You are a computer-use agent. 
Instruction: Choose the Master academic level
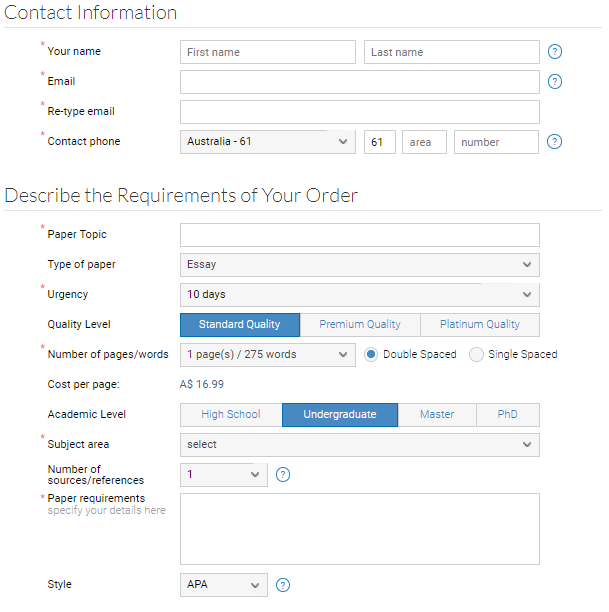(x=437, y=415)
